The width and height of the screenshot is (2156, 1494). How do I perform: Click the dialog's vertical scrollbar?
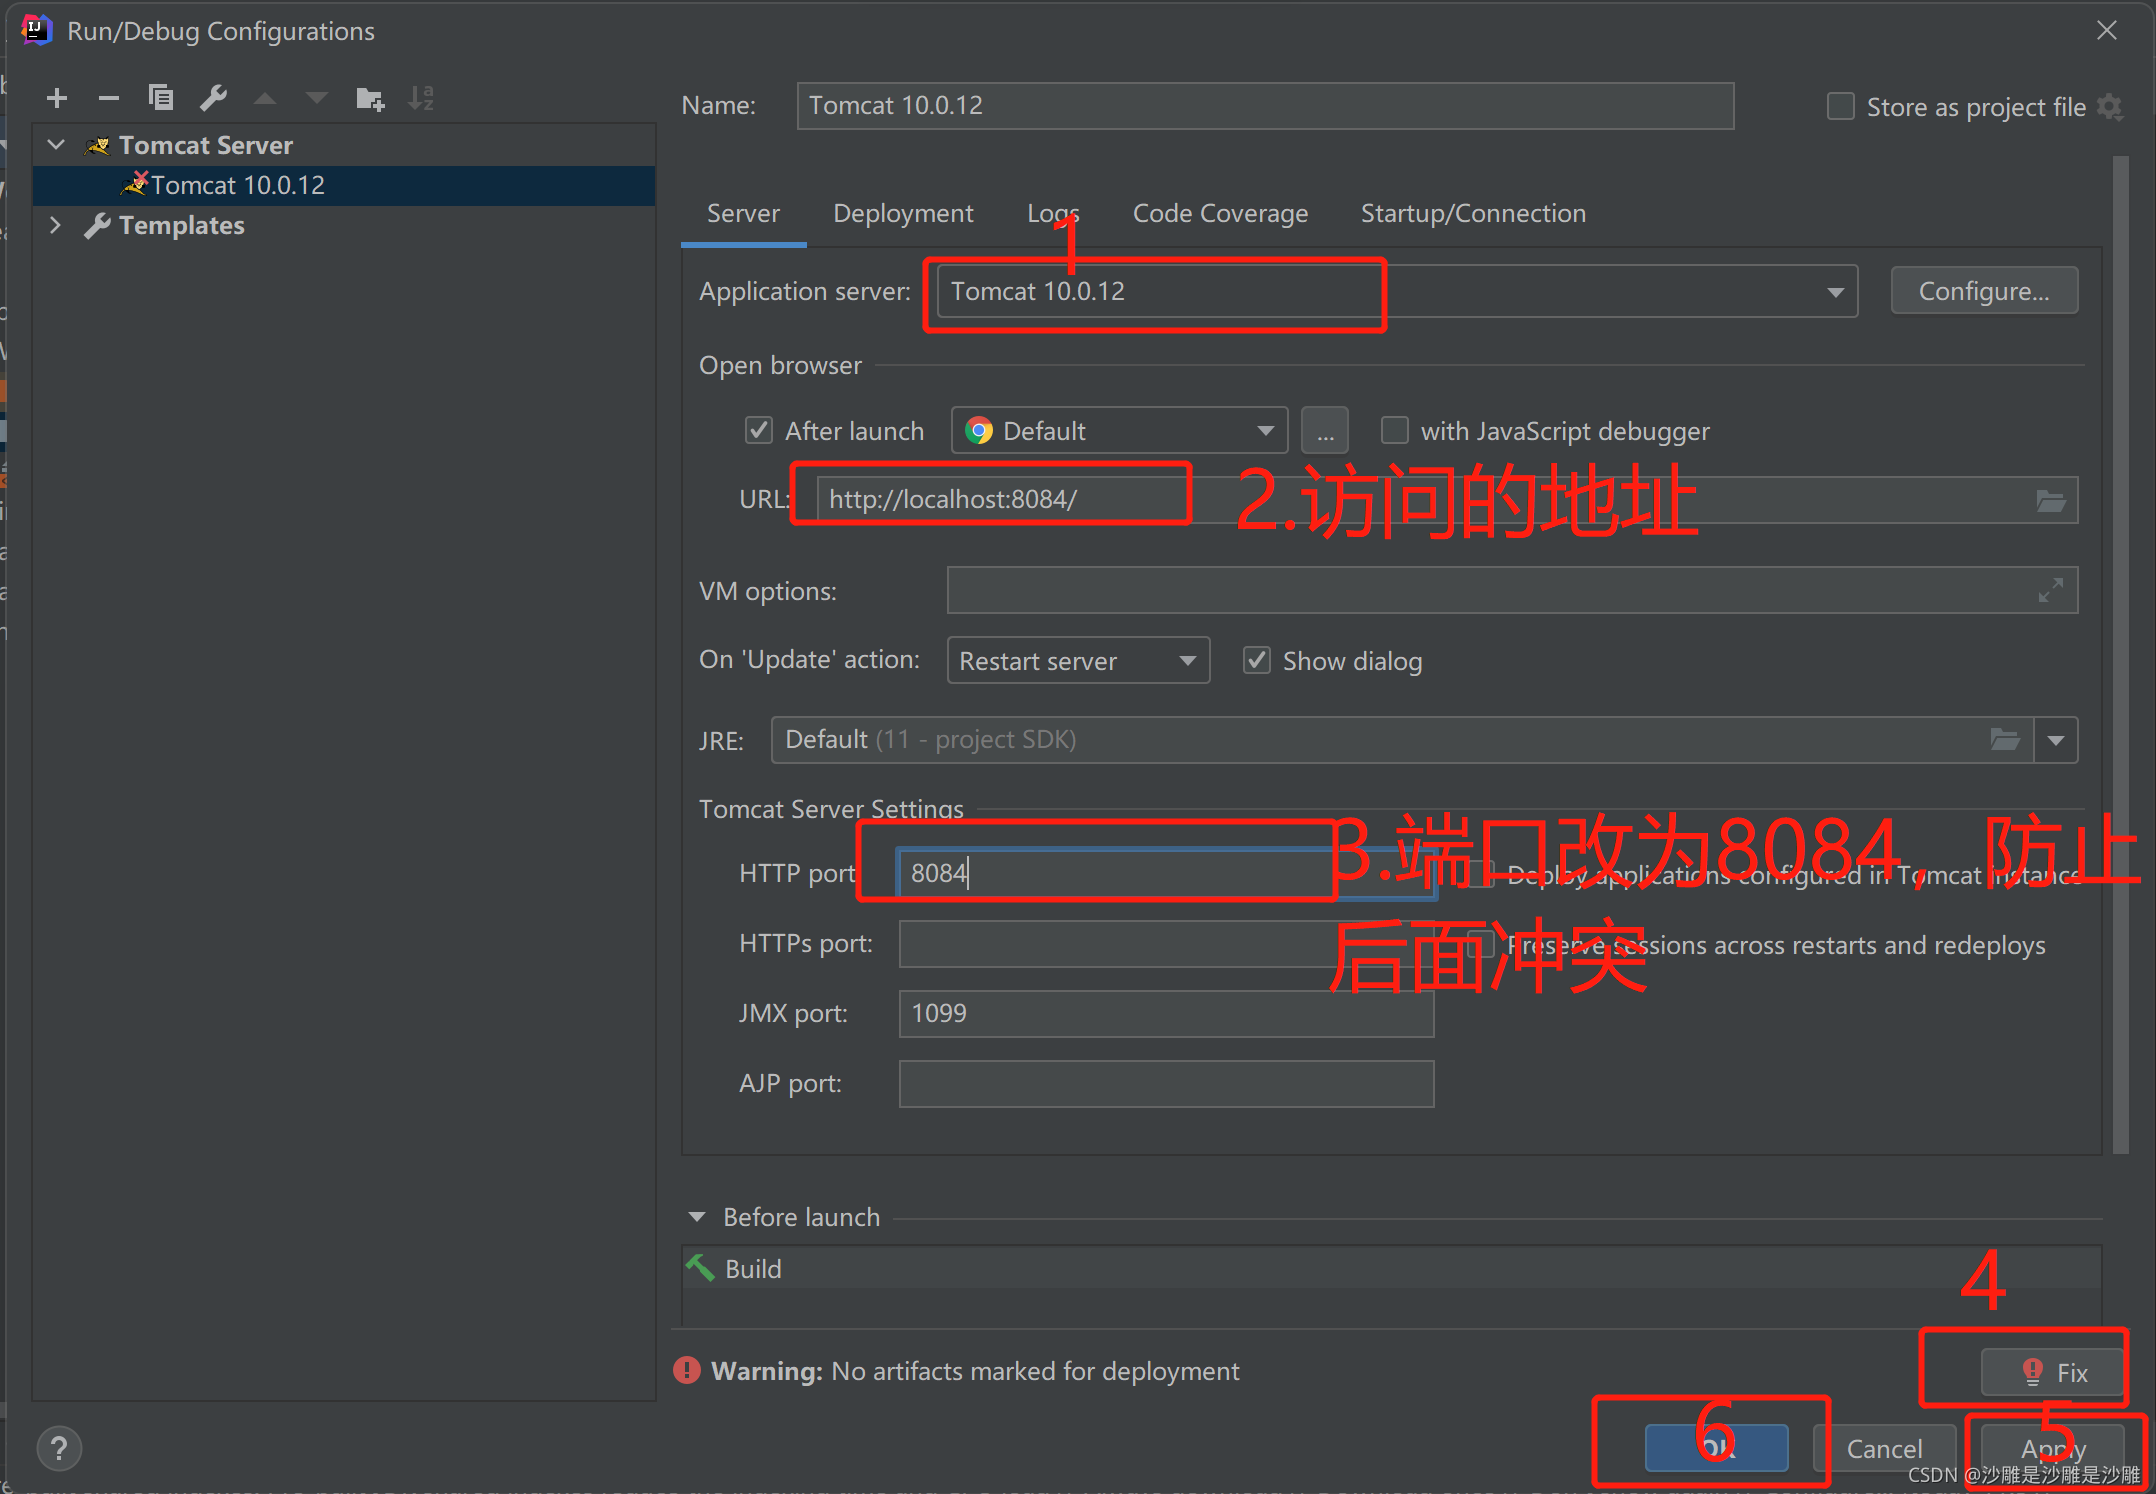click(x=2120, y=650)
